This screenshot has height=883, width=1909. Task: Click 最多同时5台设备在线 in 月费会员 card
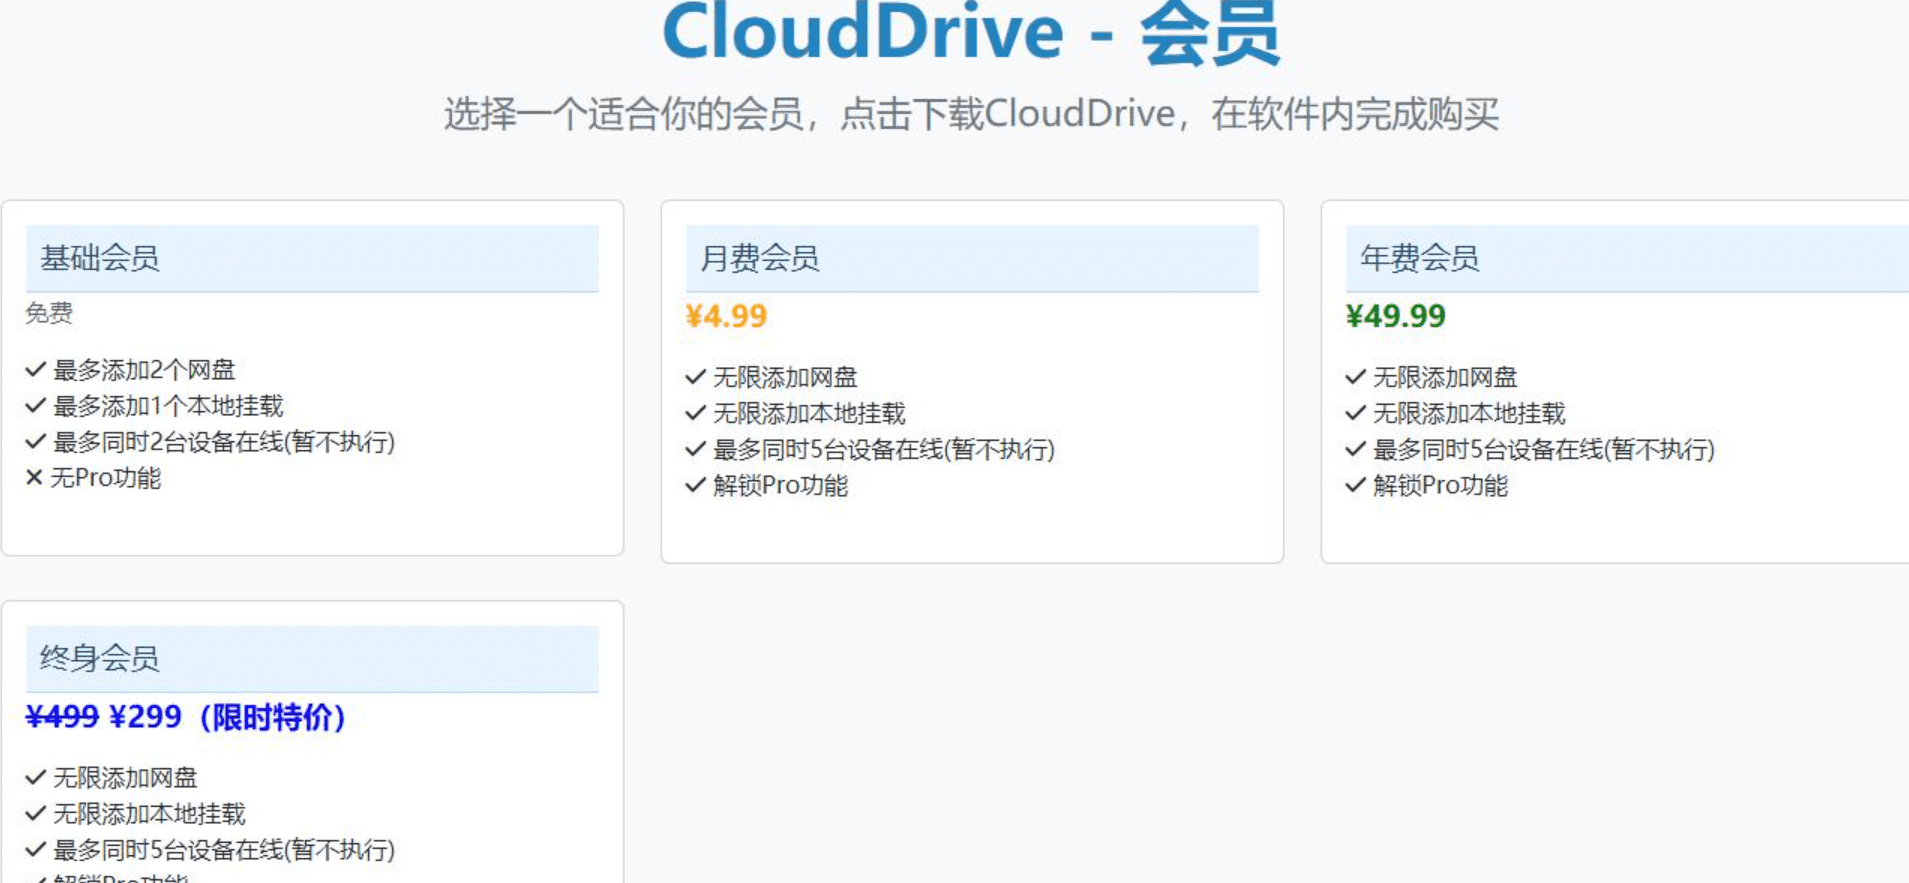click(x=884, y=450)
